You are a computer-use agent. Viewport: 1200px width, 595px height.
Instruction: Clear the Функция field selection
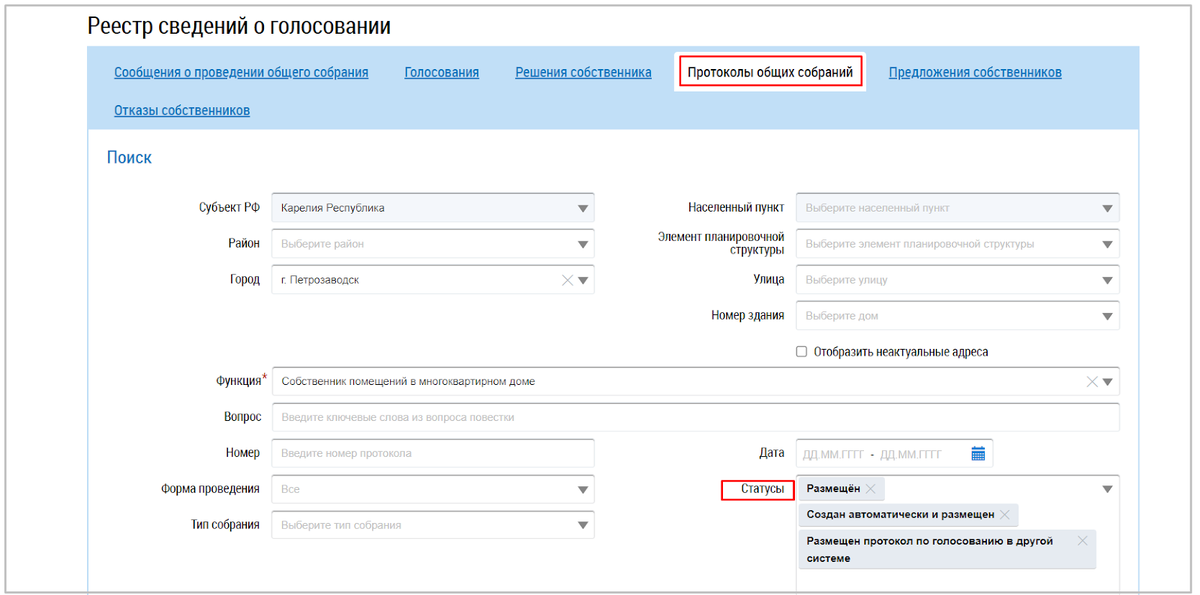tap(1092, 382)
